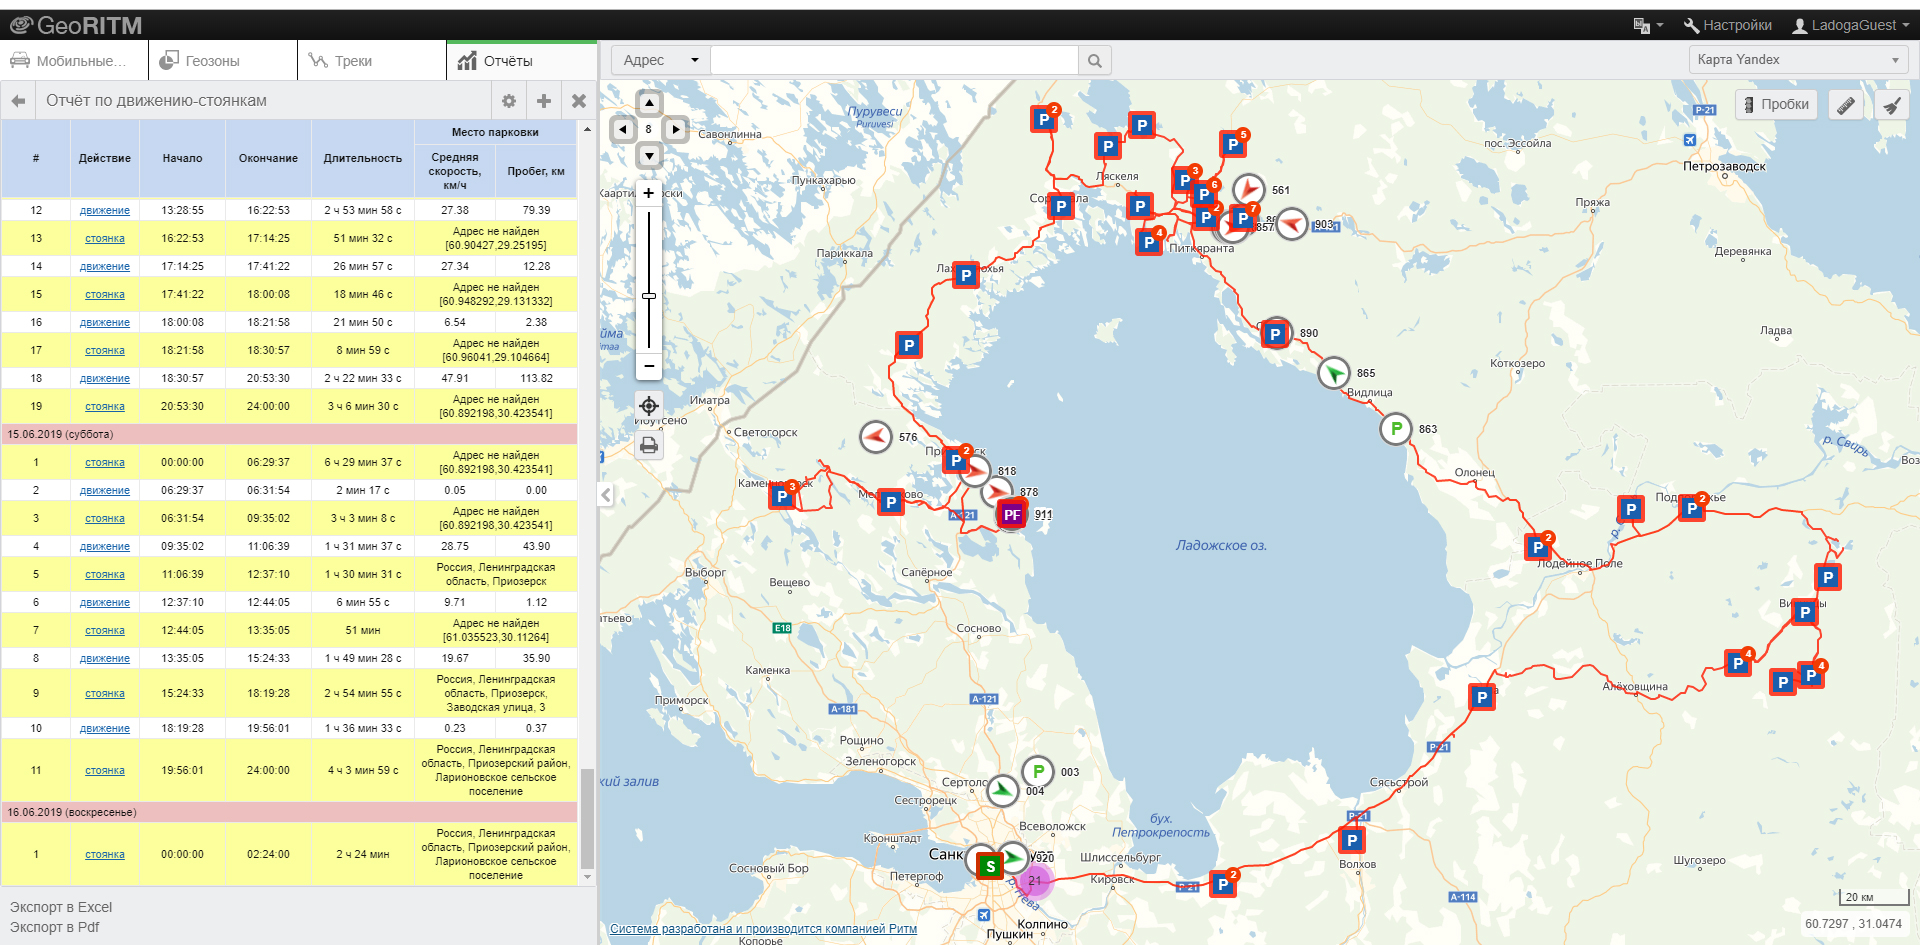This screenshot has width=1920, height=945.
Task: Click the map search magnifier button
Action: click(x=1095, y=61)
